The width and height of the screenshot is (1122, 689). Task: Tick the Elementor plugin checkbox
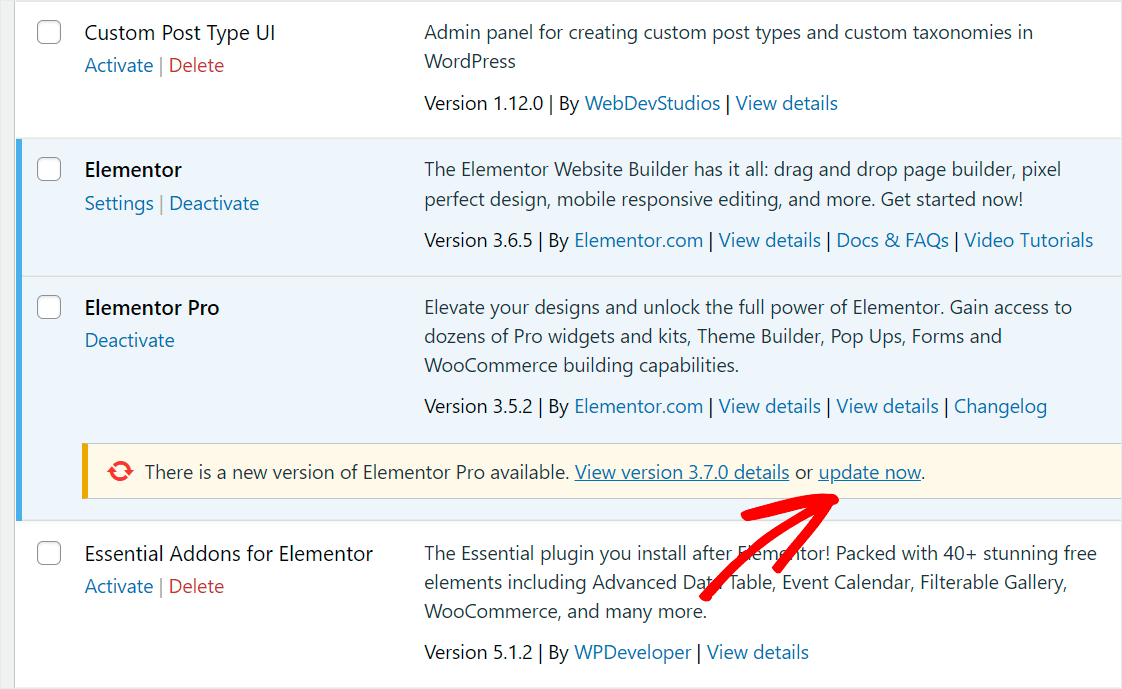[x=49, y=170]
